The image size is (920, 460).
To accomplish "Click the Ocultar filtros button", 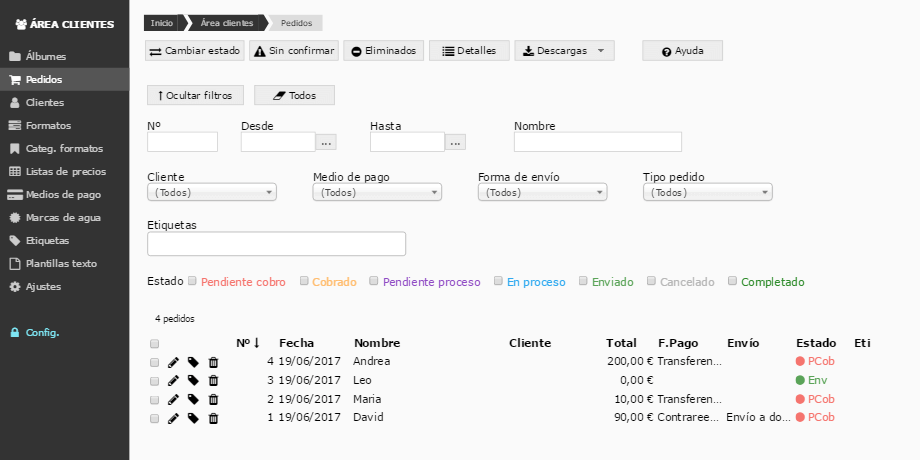I will coord(195,95).
